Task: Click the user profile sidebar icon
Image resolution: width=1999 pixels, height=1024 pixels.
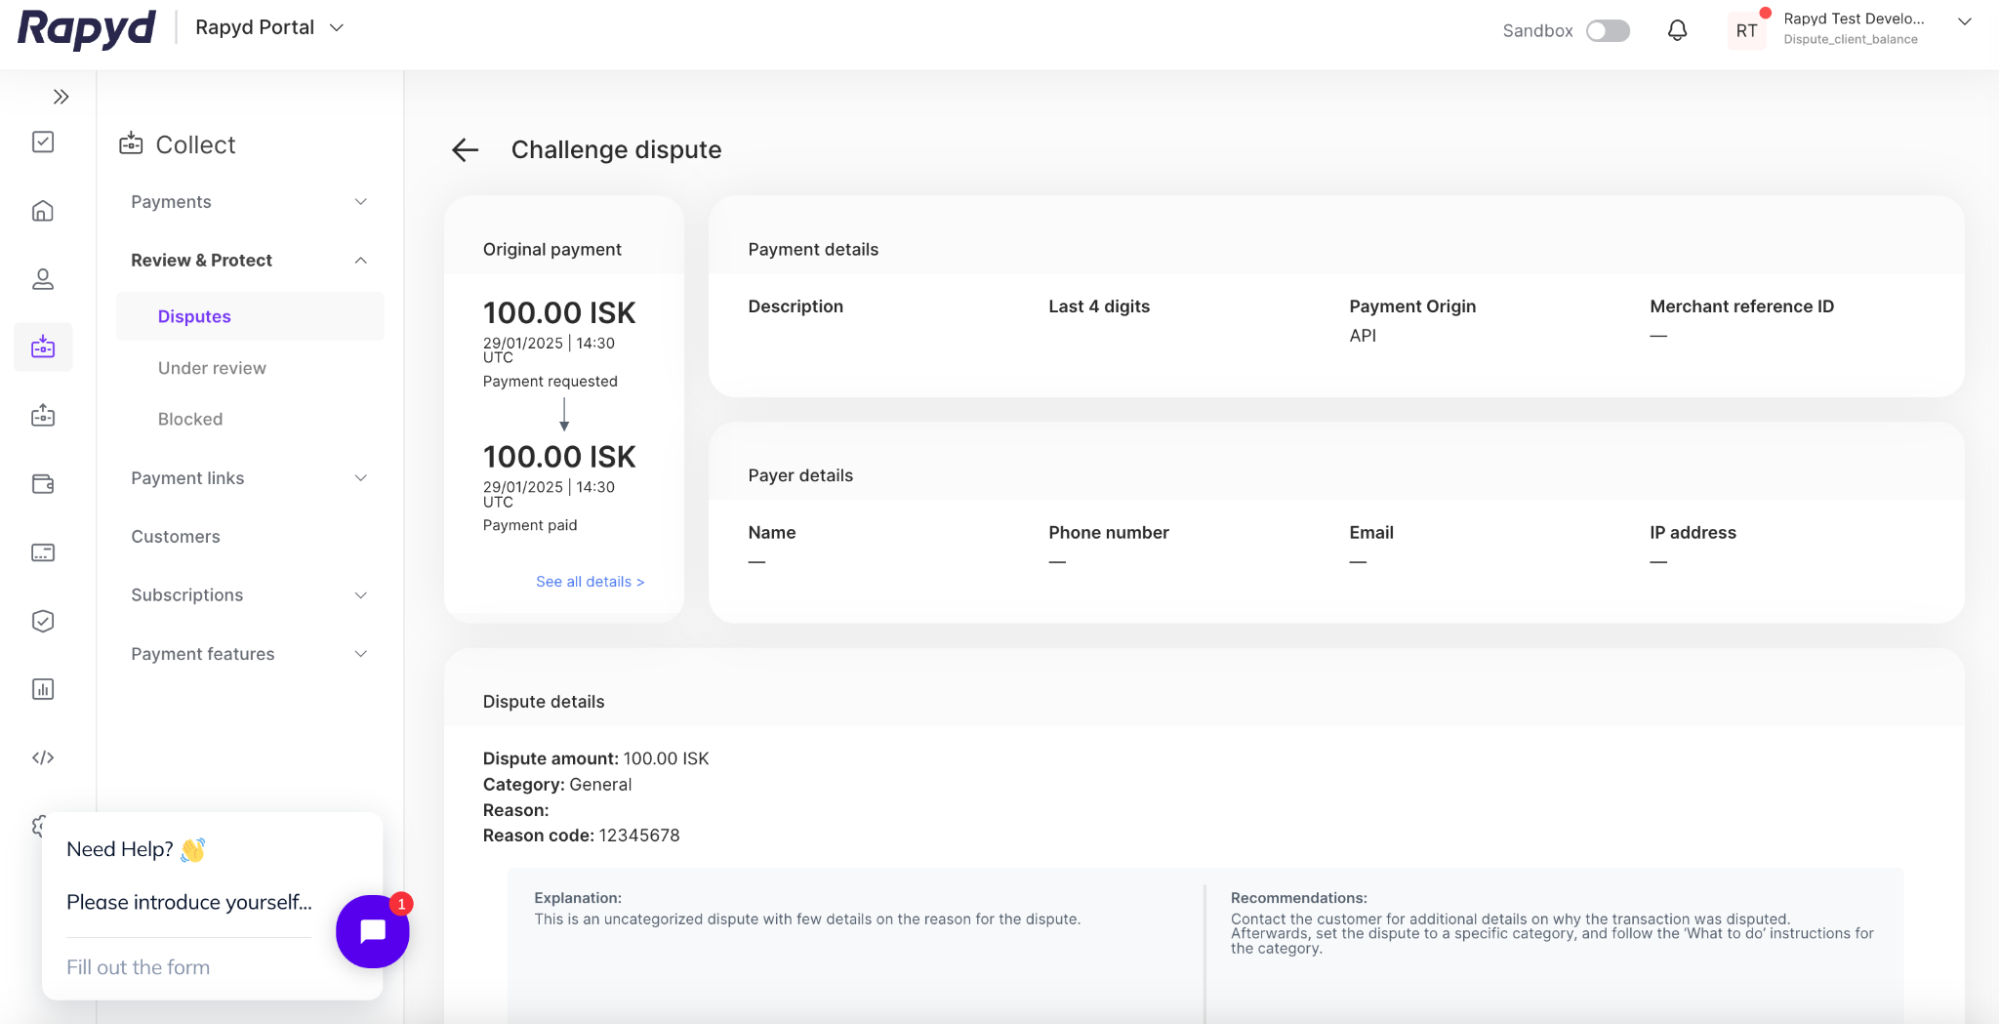Action: (x=43, y=279)
